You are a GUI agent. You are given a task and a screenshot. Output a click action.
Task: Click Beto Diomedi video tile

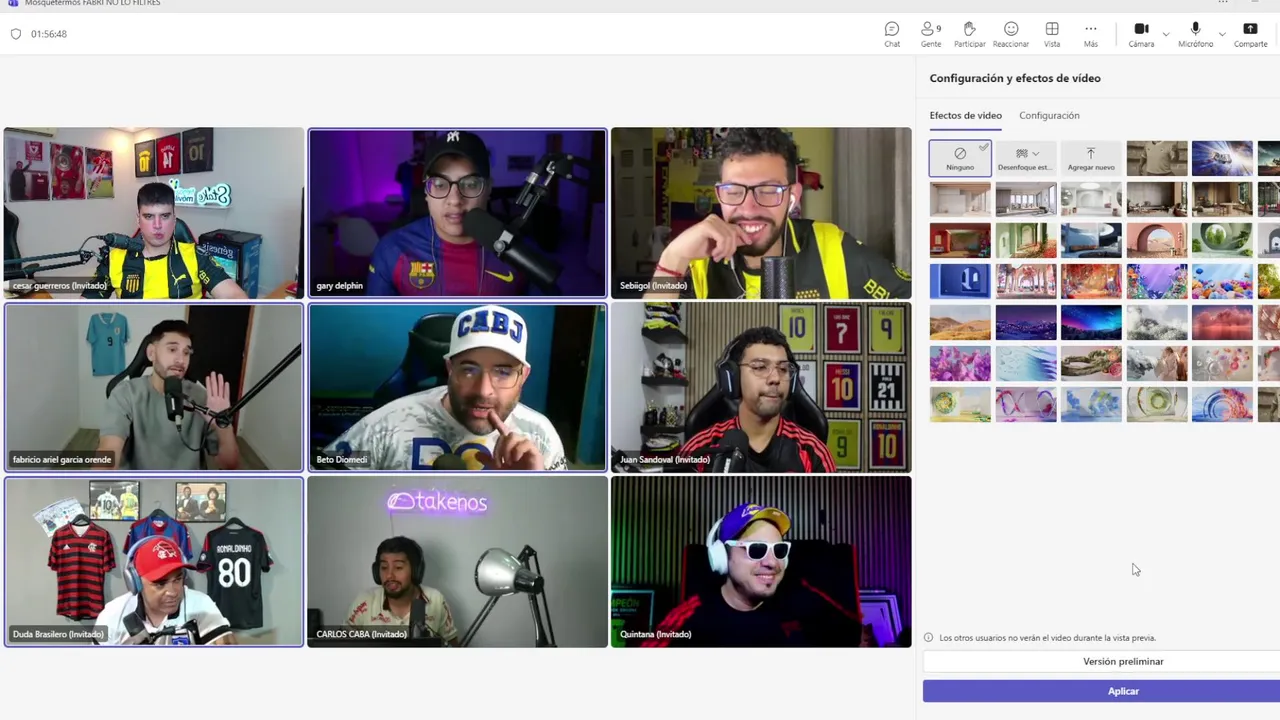[x=457, y=387]
